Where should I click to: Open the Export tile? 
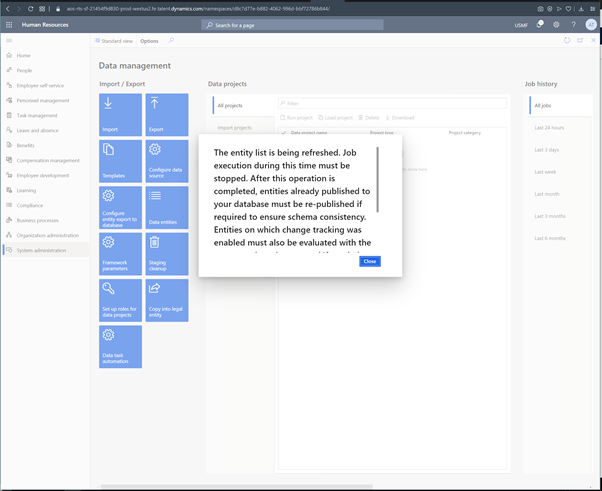(166, 114)
